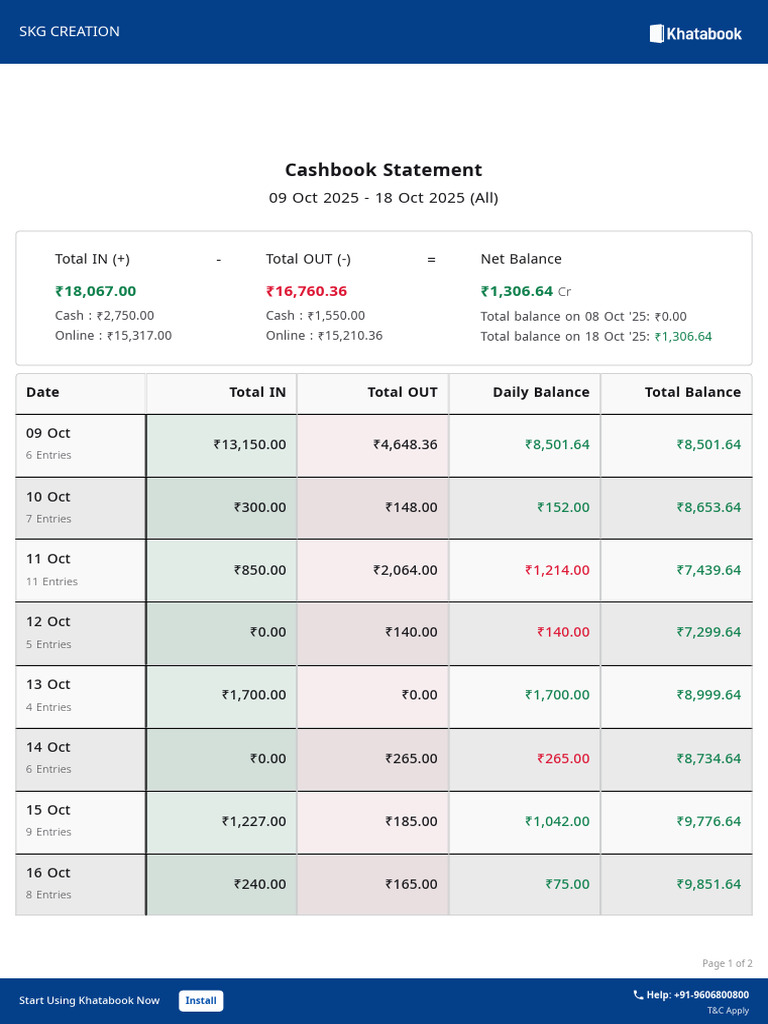Viewport: 768px width, 1024px height.
Task: Click the Cashbook Statement title
Action: pyautogui.click(x=383, y=170)
